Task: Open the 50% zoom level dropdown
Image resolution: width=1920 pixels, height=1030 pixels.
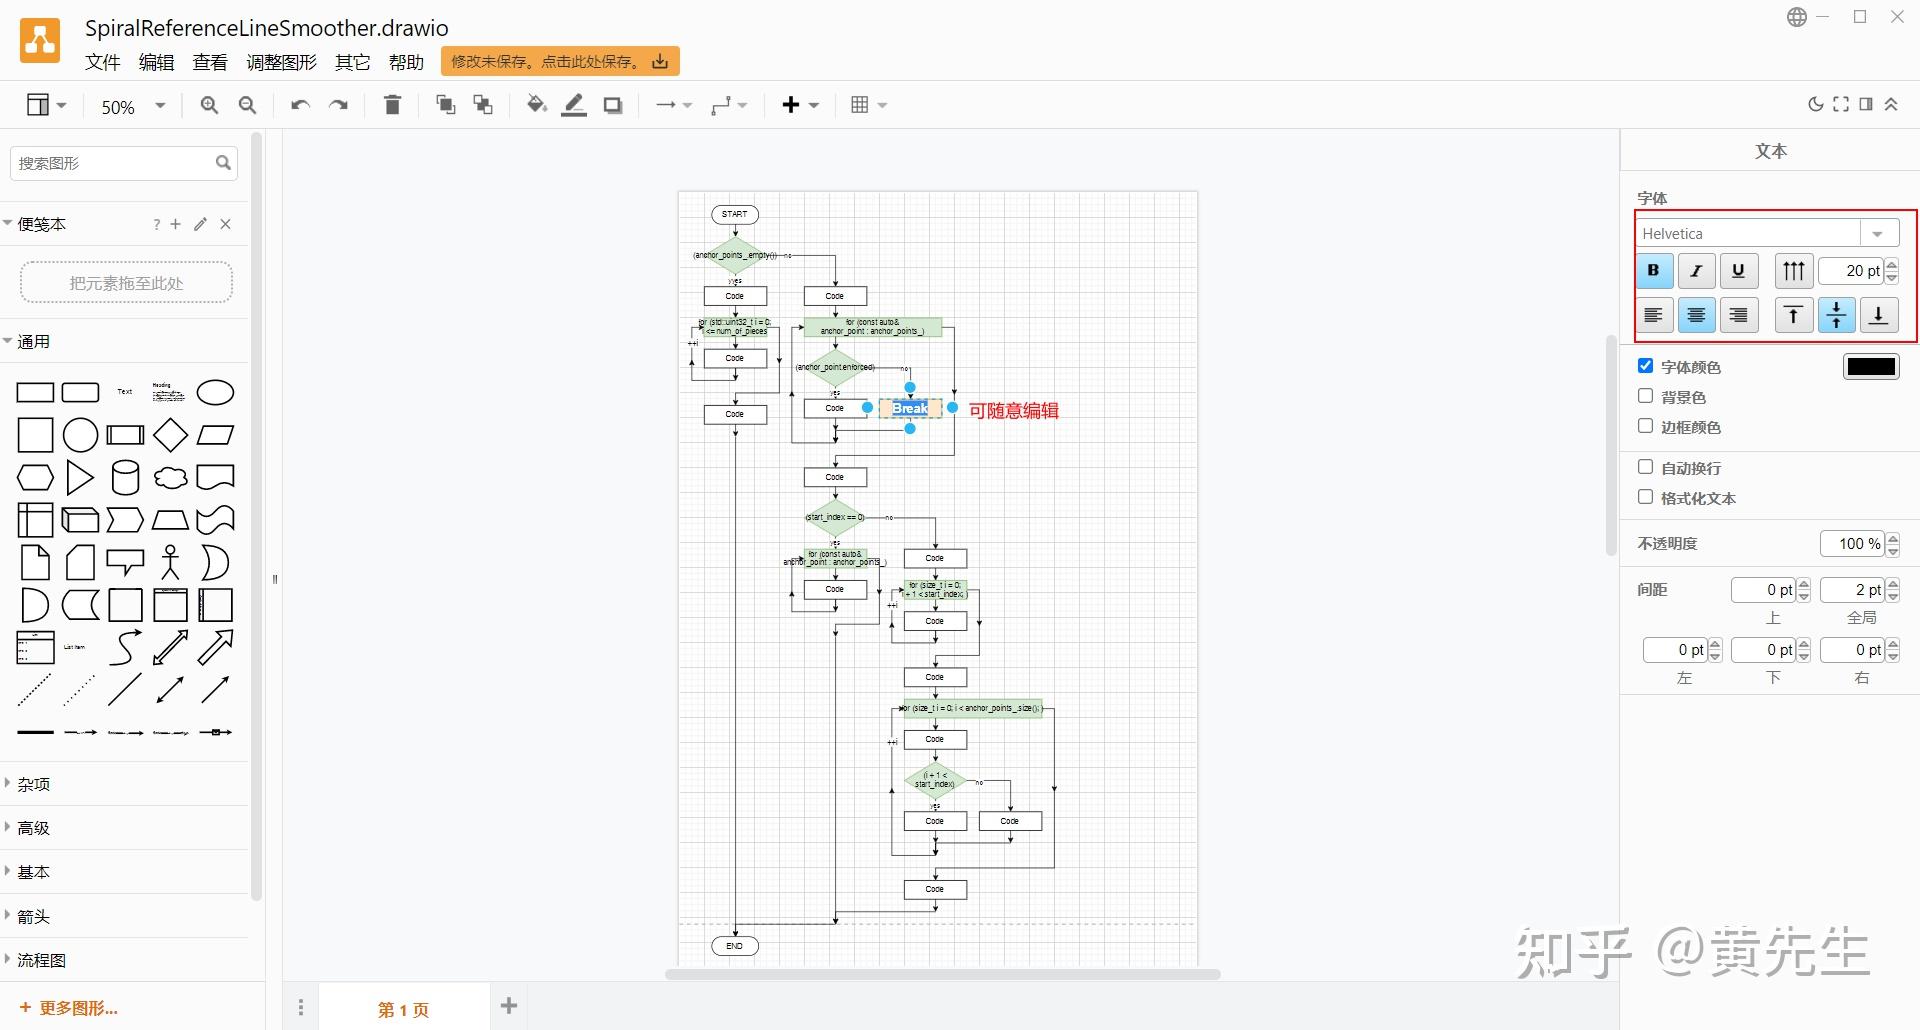Action: tap(133, 106)
